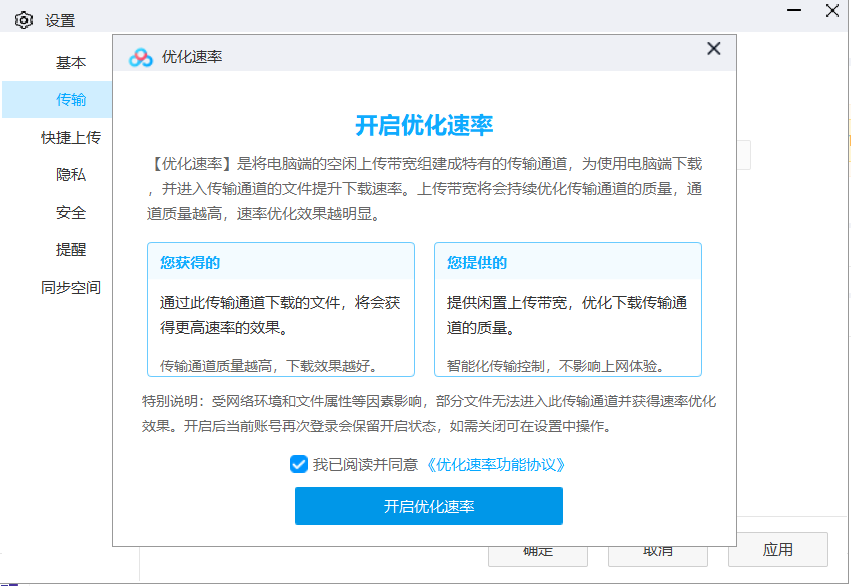Open the 安全 settings tab
The height and width of the screenshot is (586, 851).
[x=71, y=212]
